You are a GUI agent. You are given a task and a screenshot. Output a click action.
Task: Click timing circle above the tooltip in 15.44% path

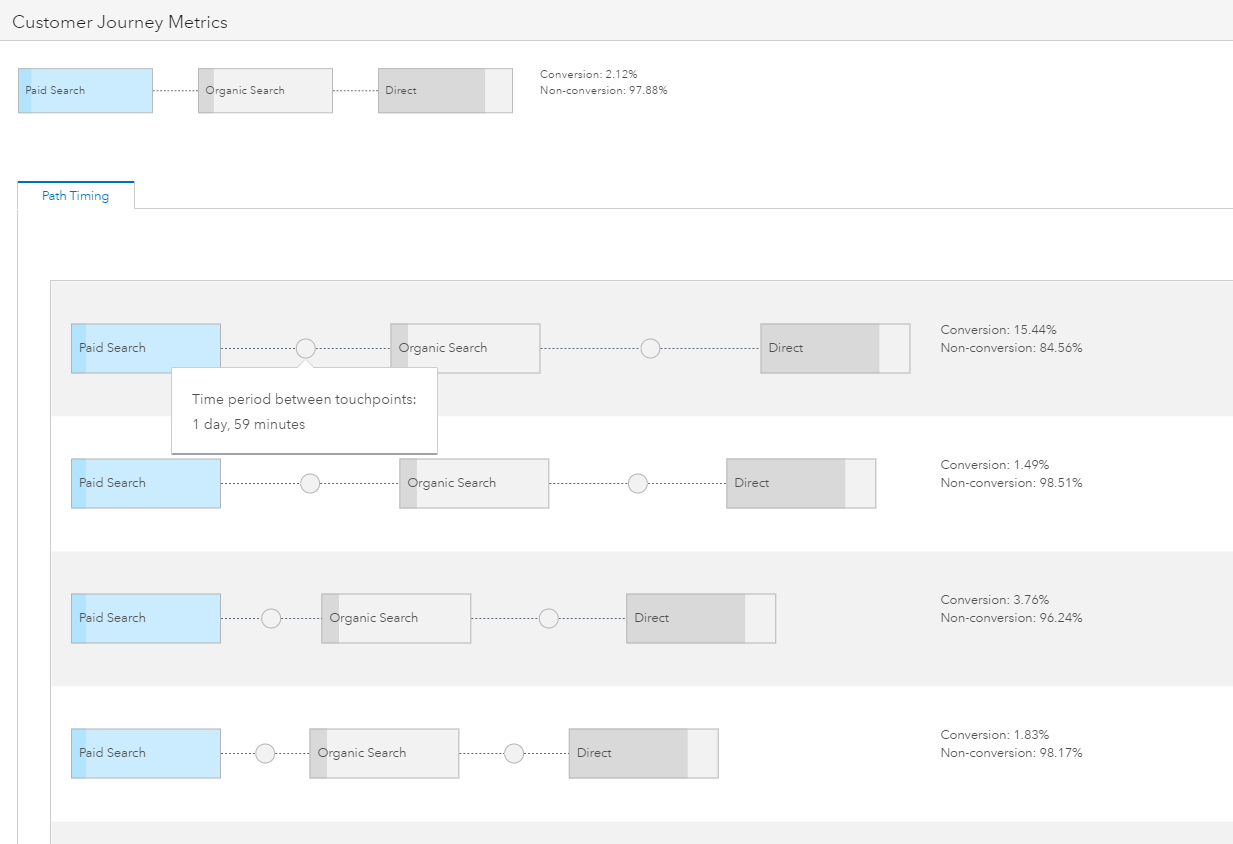click(x=306, y=348)
